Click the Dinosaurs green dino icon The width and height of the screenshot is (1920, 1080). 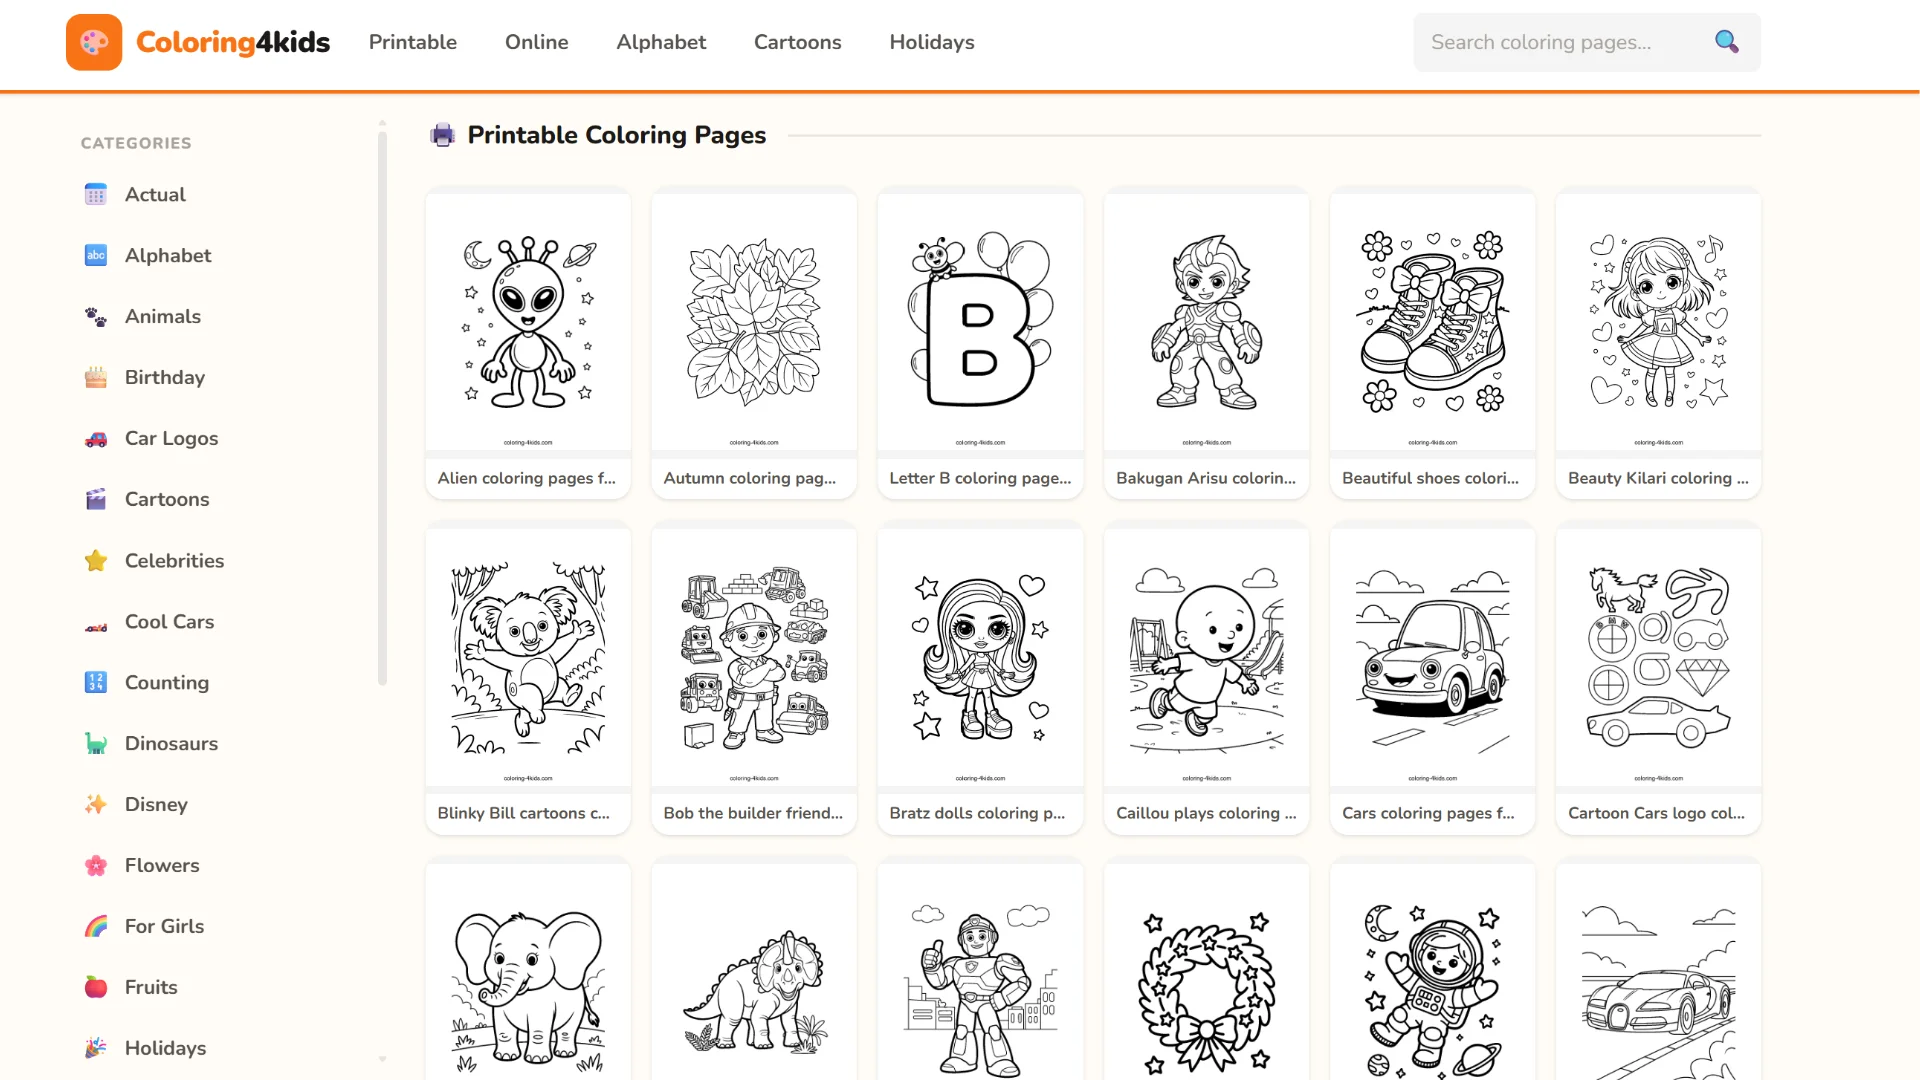click(96, 743)
